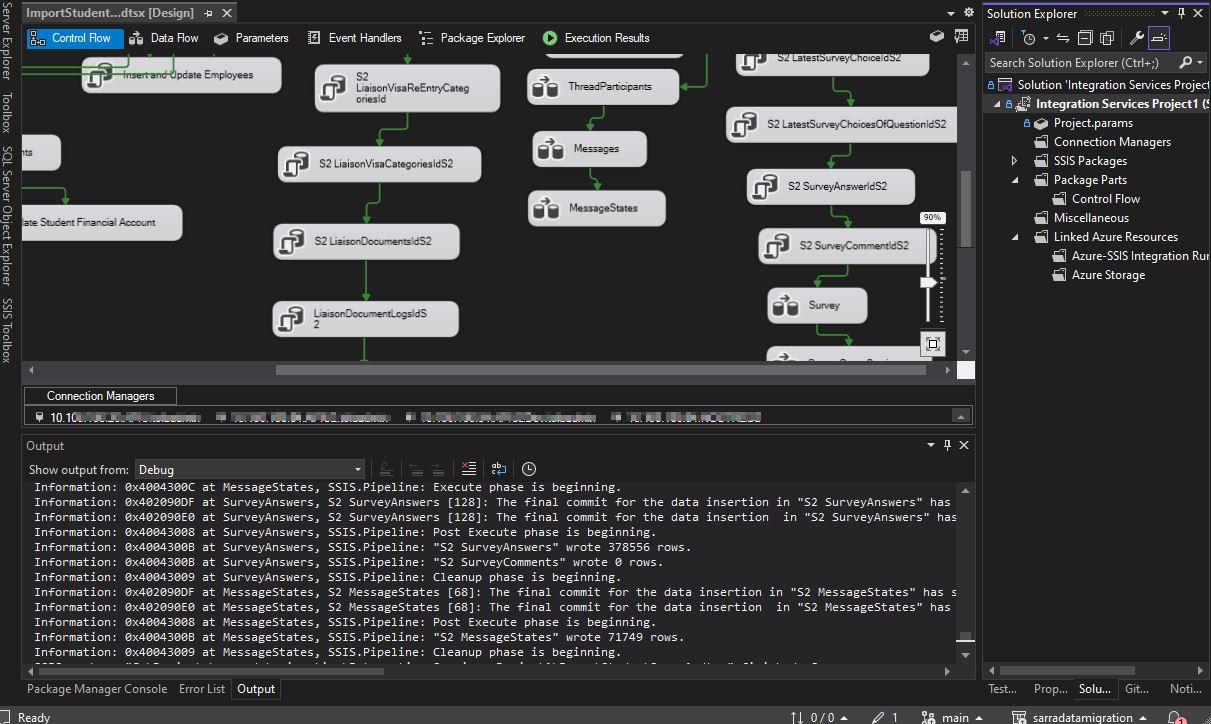Close the Output window
The width and height of the screenshot is (1211, 724).
[x=964, y=446]
